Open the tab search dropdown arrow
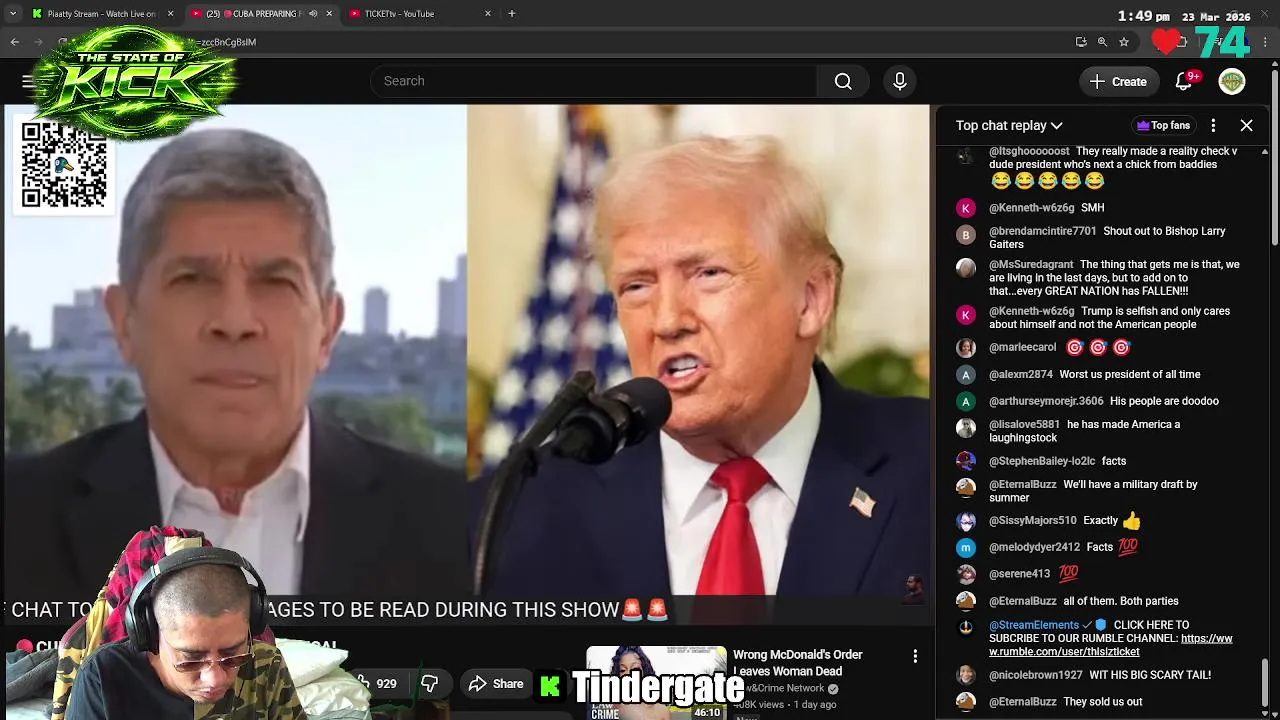 (x=13, y=14)
